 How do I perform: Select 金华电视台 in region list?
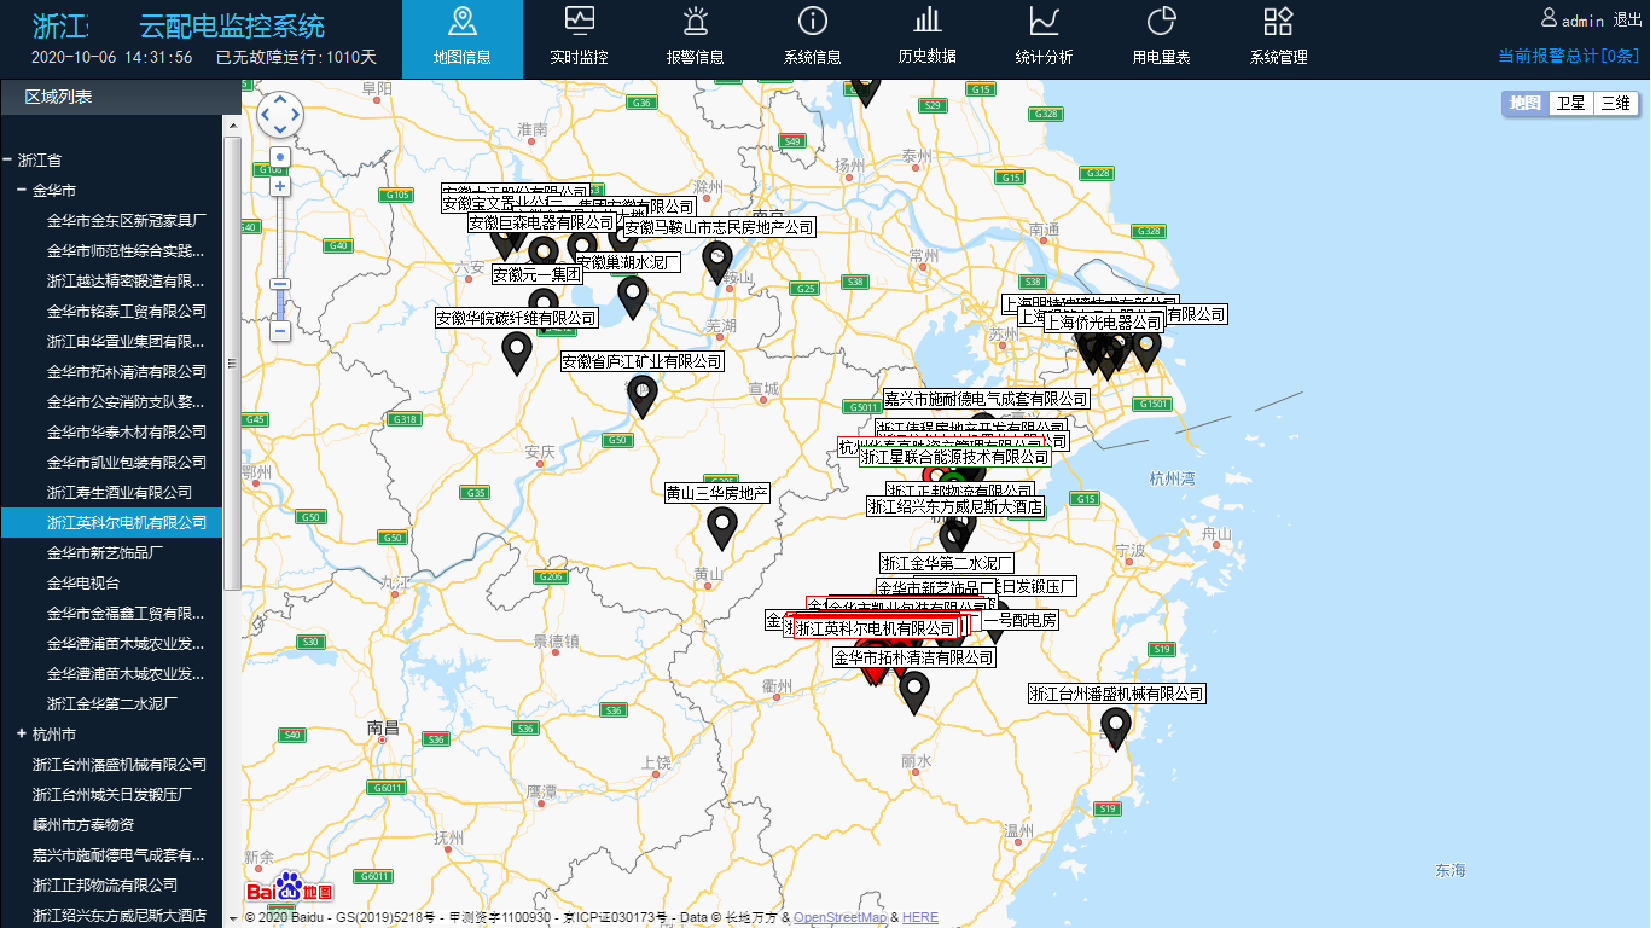[83, 583]
